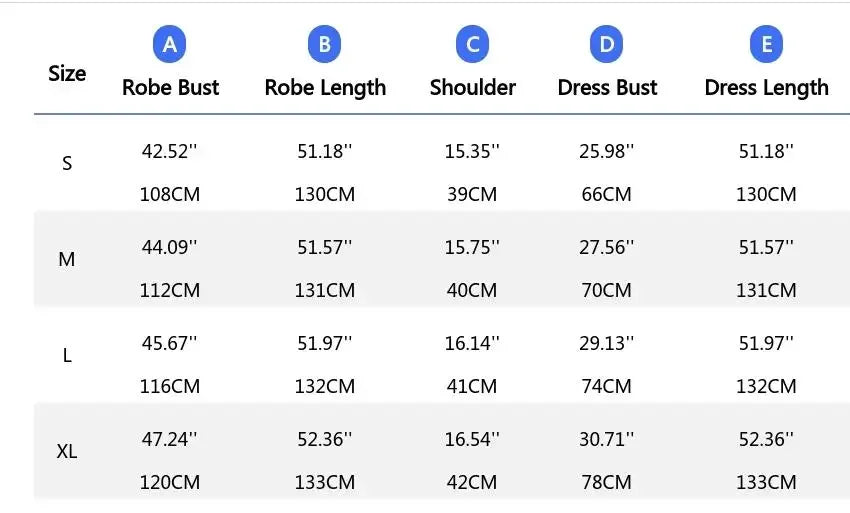Screen dimensions: 850x513
Task: Select the size XL row label
Action: pos(67,451)
